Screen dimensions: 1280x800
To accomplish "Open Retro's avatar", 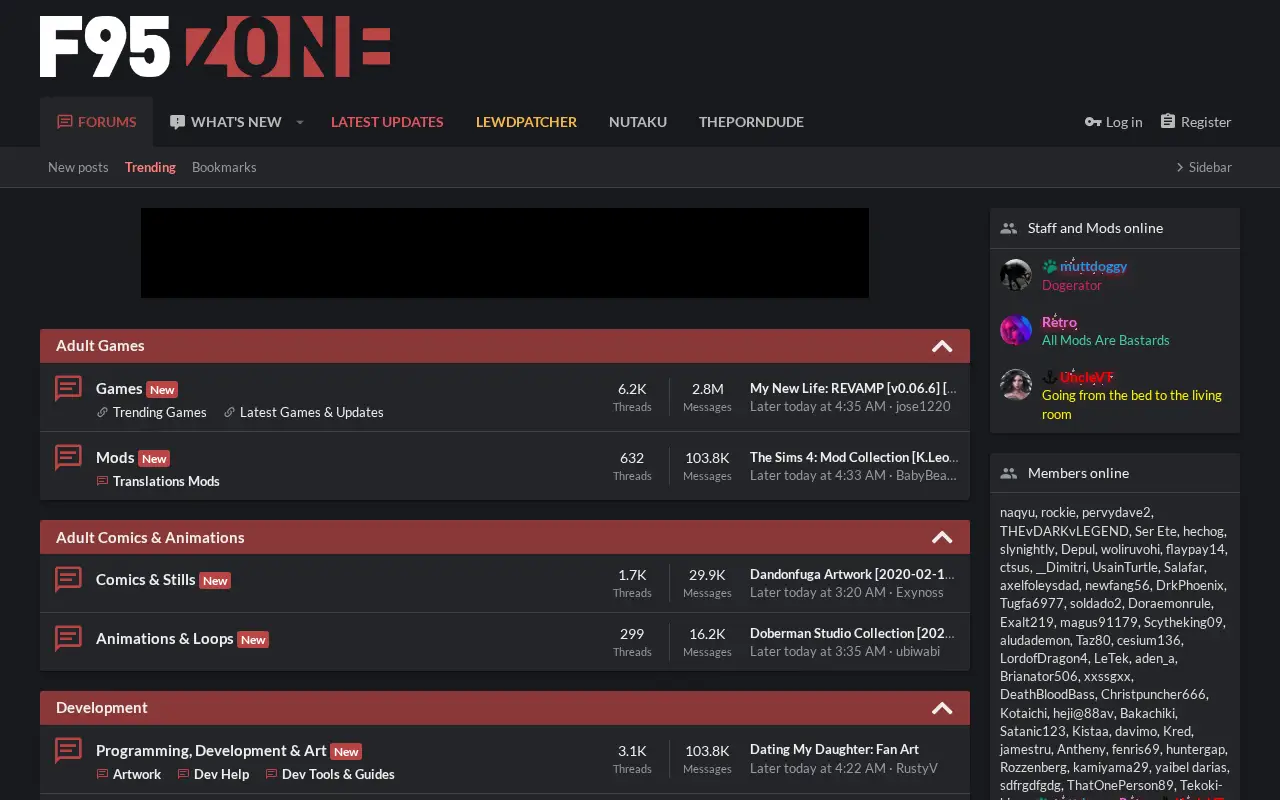I will tap(1016, 330).
